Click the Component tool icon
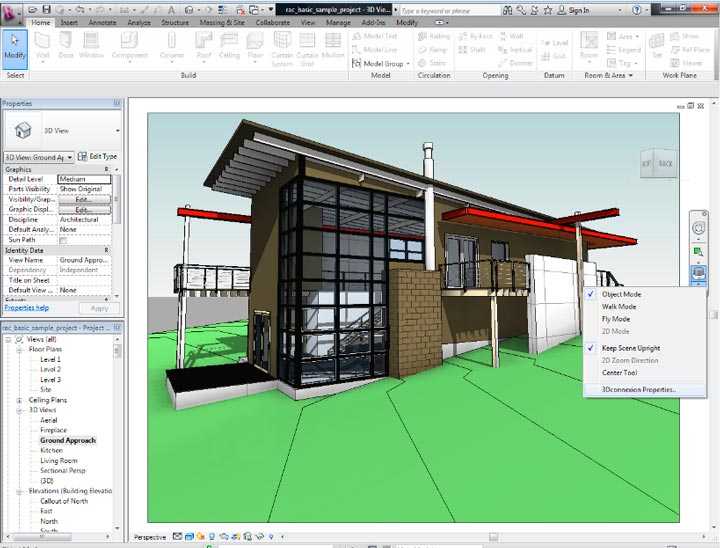 (x=129, y=41)
